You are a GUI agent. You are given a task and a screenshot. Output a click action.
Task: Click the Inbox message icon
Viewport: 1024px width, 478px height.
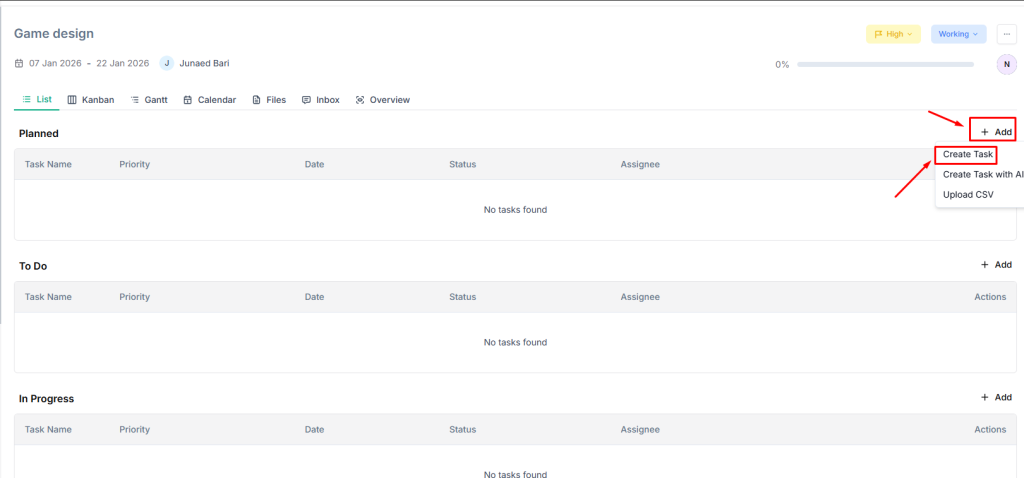point(306,100)
